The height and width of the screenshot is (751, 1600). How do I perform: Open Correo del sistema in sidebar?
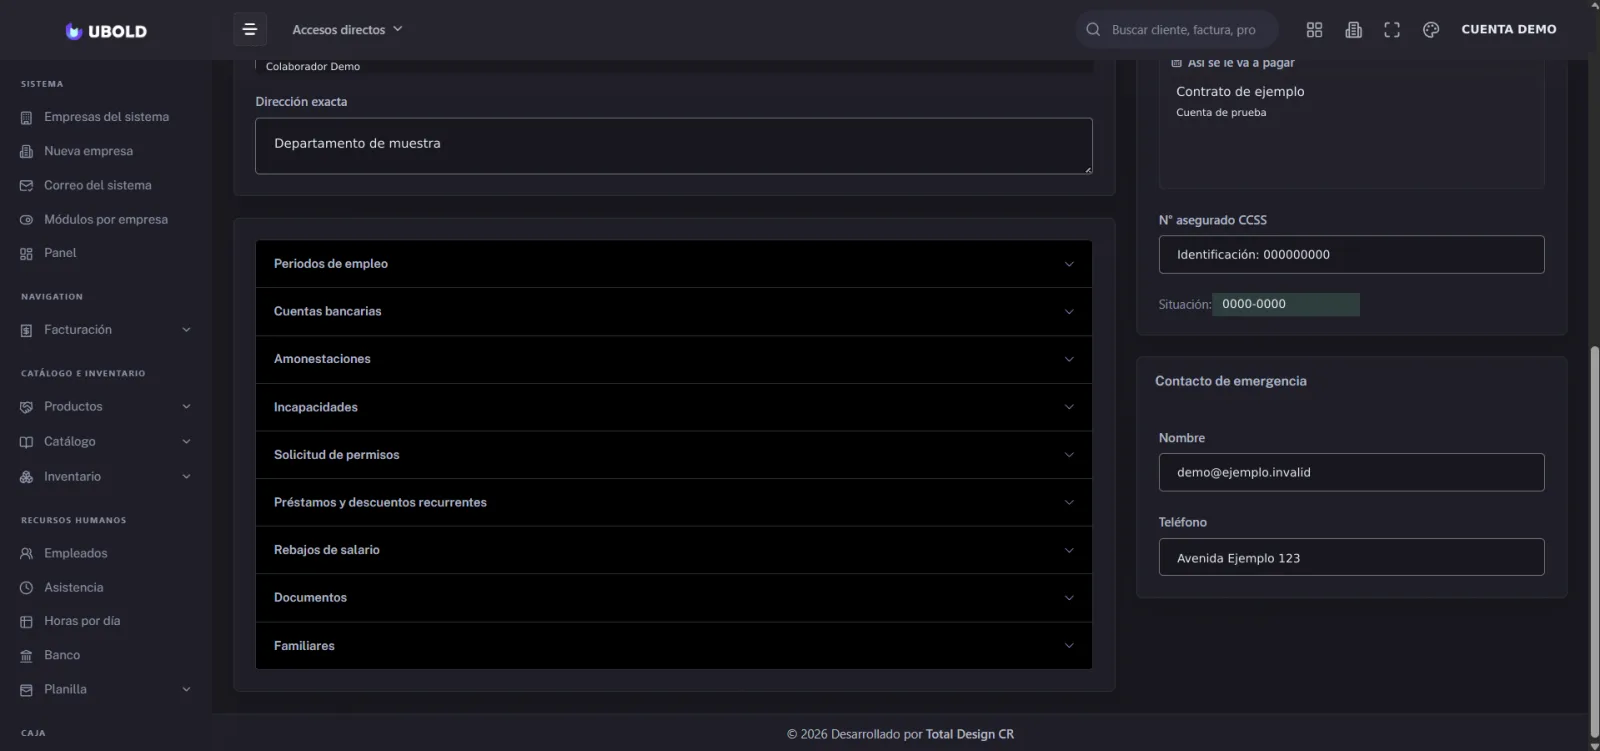pos(97,185)
